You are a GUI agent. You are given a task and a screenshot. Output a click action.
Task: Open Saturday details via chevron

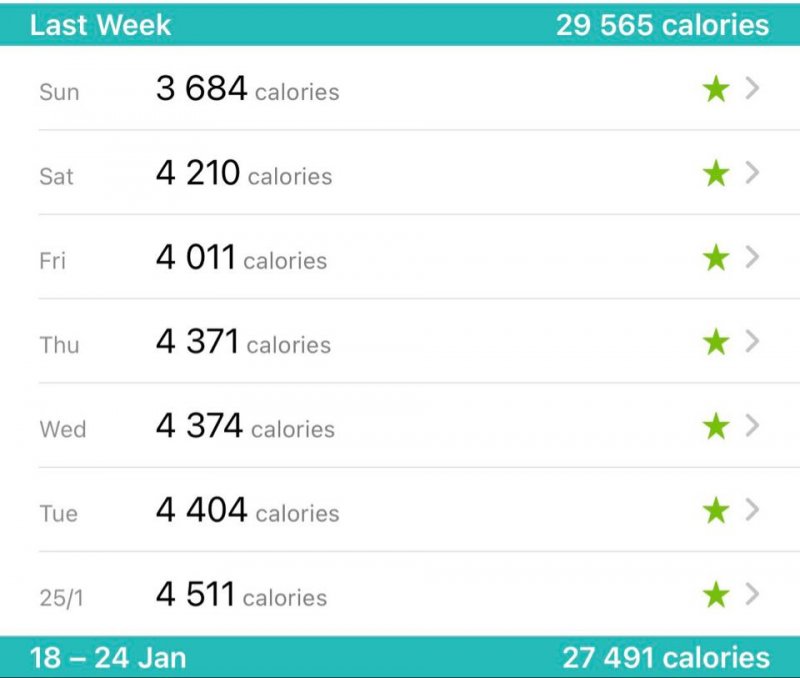[x=752, y=172]
